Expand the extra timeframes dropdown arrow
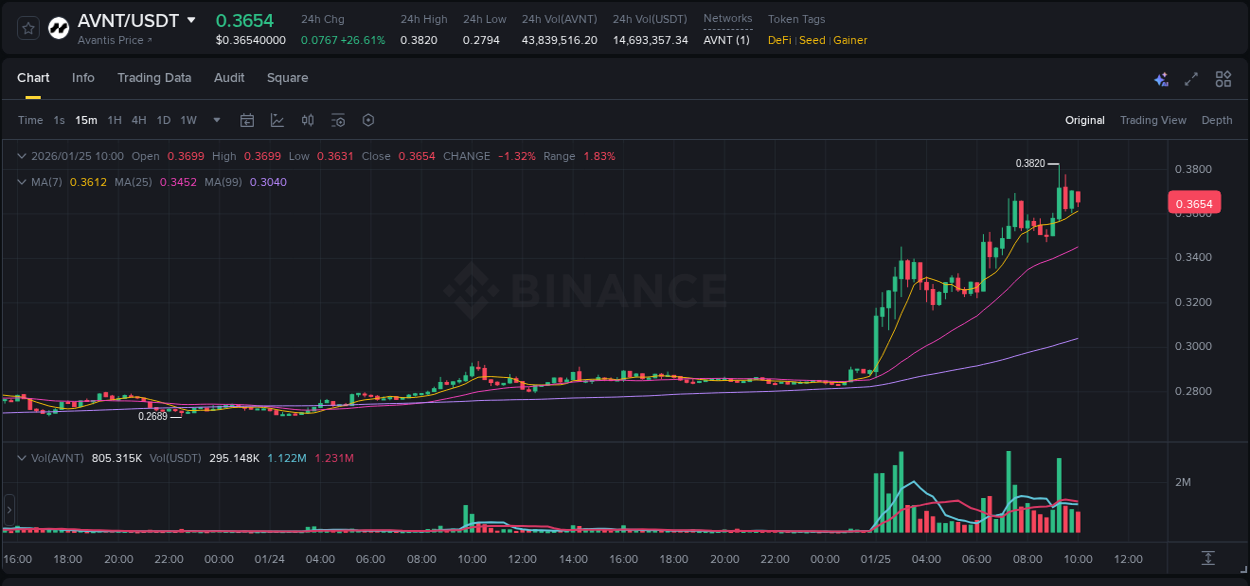Screen dimensions: 1250x586 pos(215,120)
